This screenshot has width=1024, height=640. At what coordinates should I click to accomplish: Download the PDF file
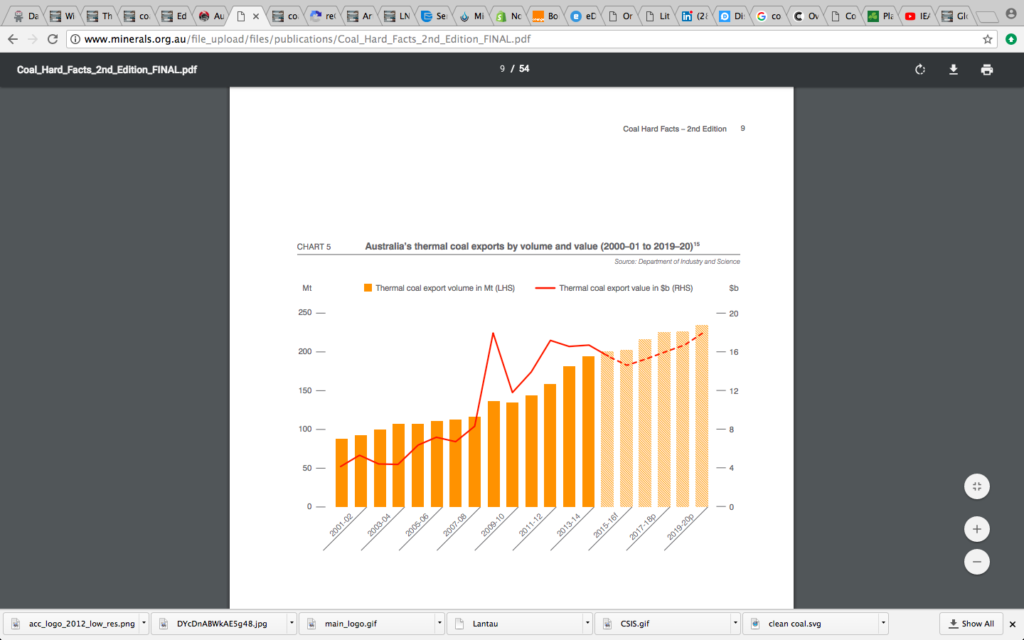(x=953, y=69)
